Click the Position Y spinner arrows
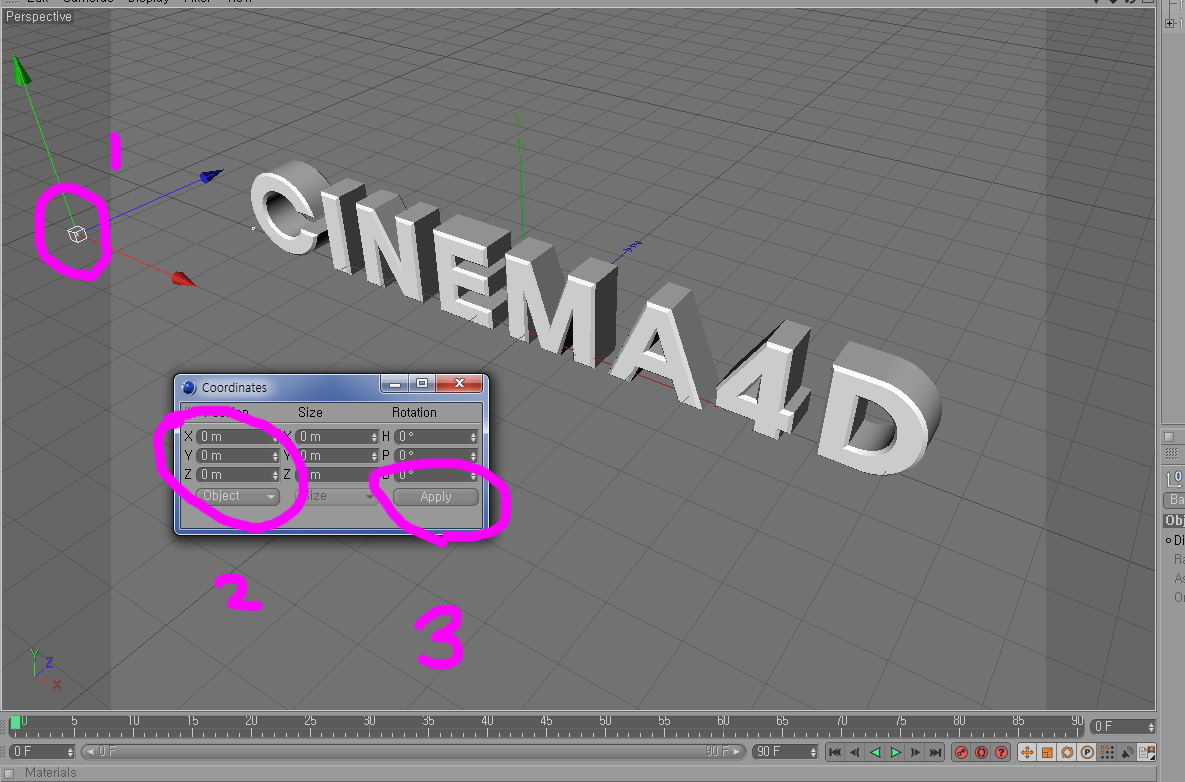This screenshot has height=782, width=1185. 275,456
